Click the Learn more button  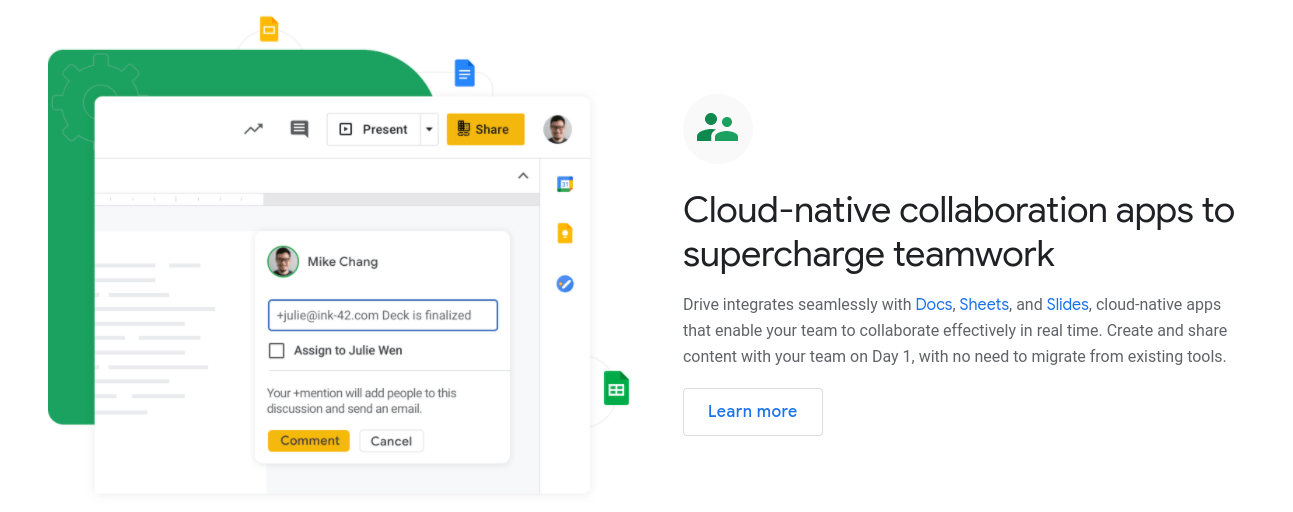click(x=753, y=412)
